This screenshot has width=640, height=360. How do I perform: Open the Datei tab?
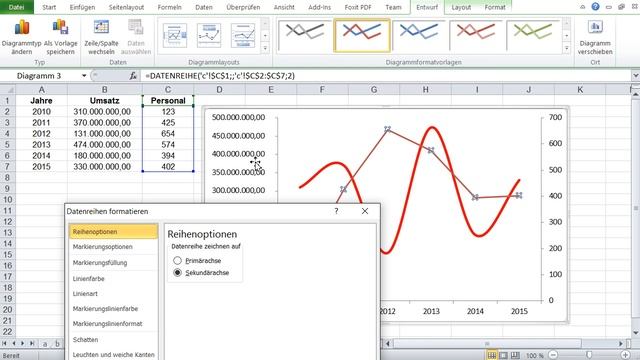point(16,7)
